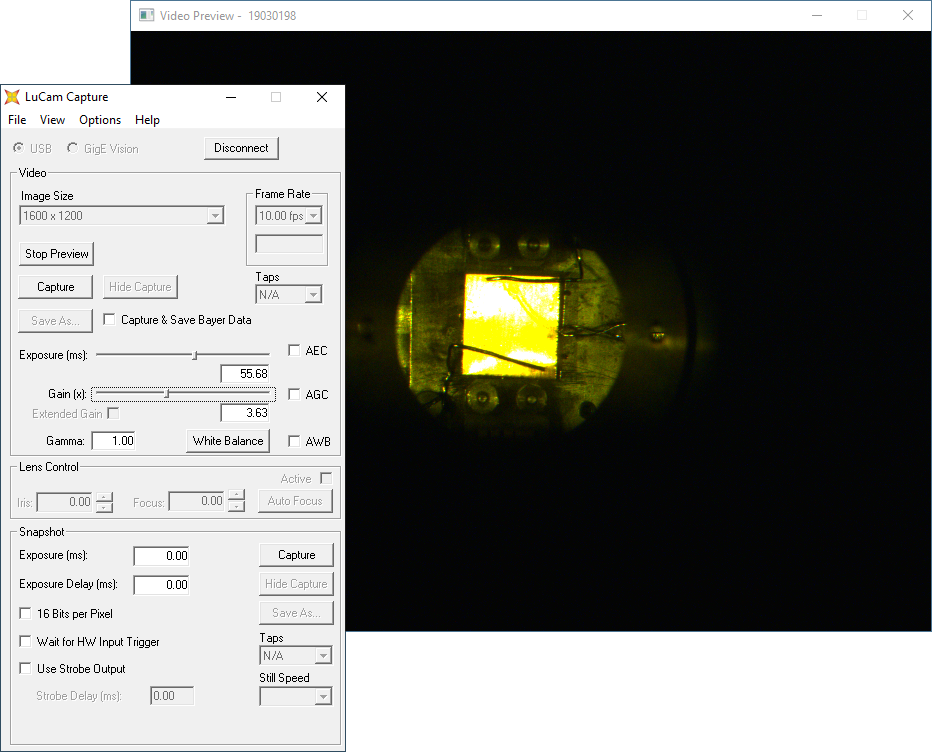Click the Disconnect button
Viewport: 932px width, 752px height.
click(241, 148)
